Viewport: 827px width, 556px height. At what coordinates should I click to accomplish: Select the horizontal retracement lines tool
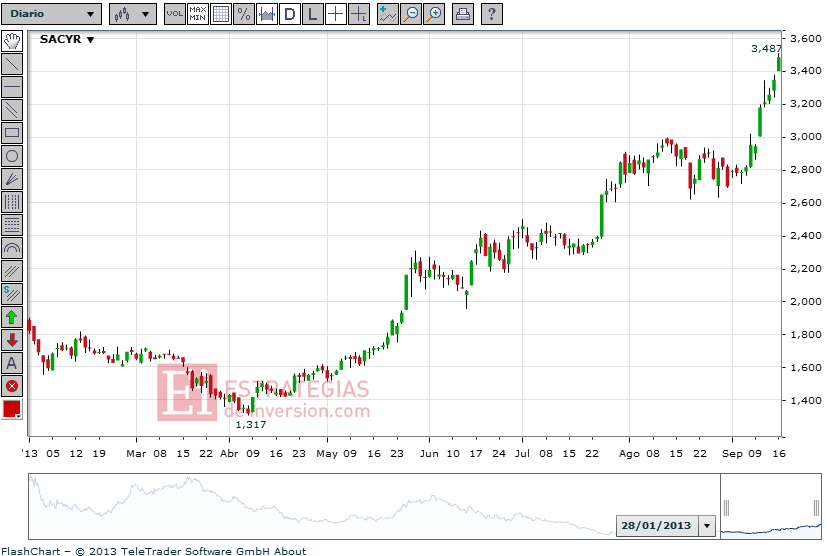click(12, 225)
